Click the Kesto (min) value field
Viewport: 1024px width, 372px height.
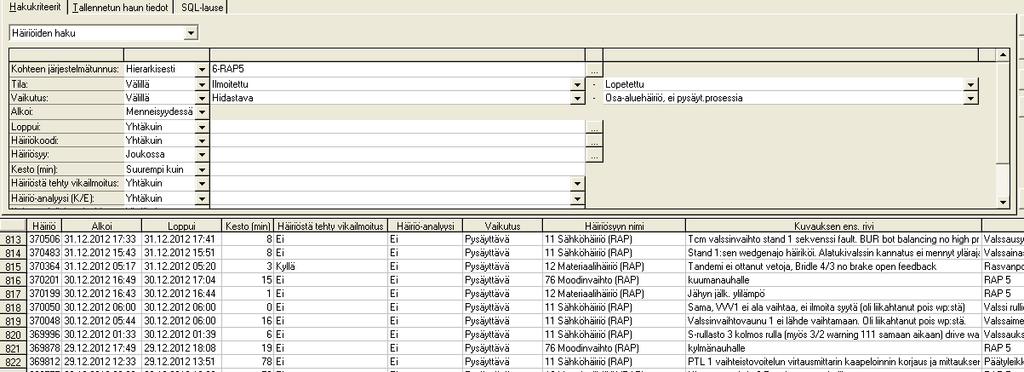(x=397, y=170)
